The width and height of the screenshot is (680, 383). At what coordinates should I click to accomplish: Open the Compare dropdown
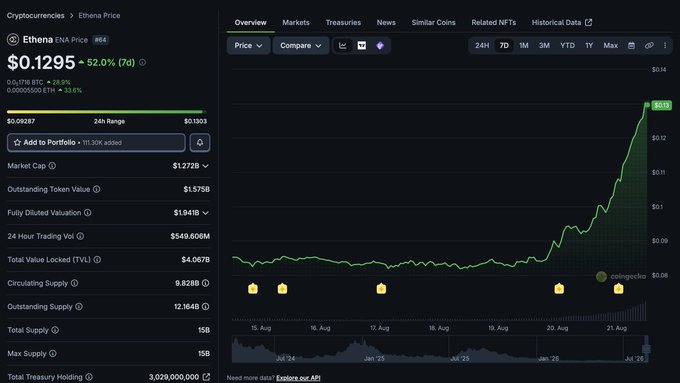(x=301, y=46)
